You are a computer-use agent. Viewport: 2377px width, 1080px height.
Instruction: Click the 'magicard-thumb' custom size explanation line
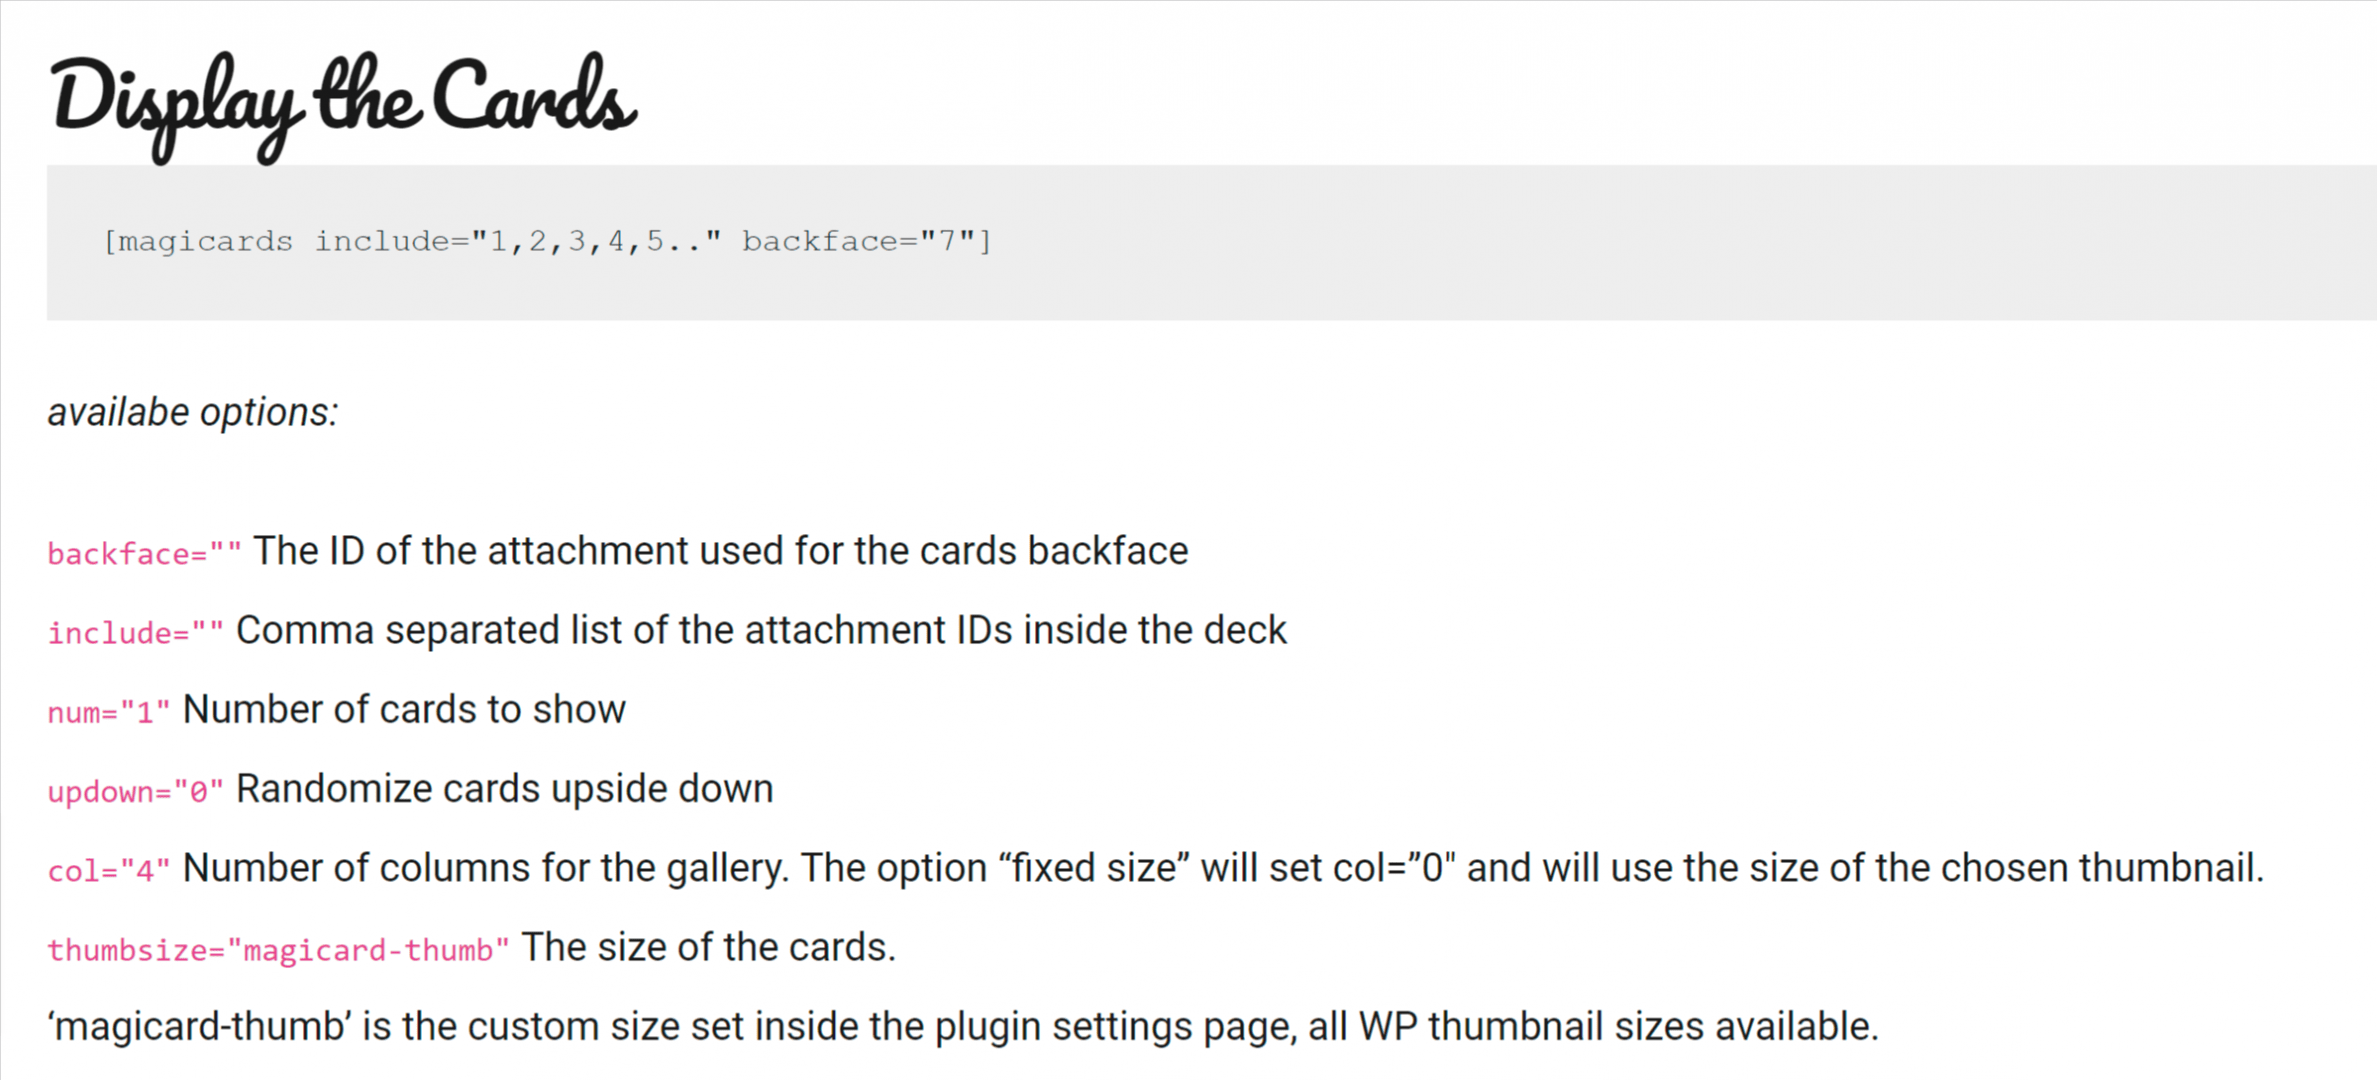[x=964, y=1027]
